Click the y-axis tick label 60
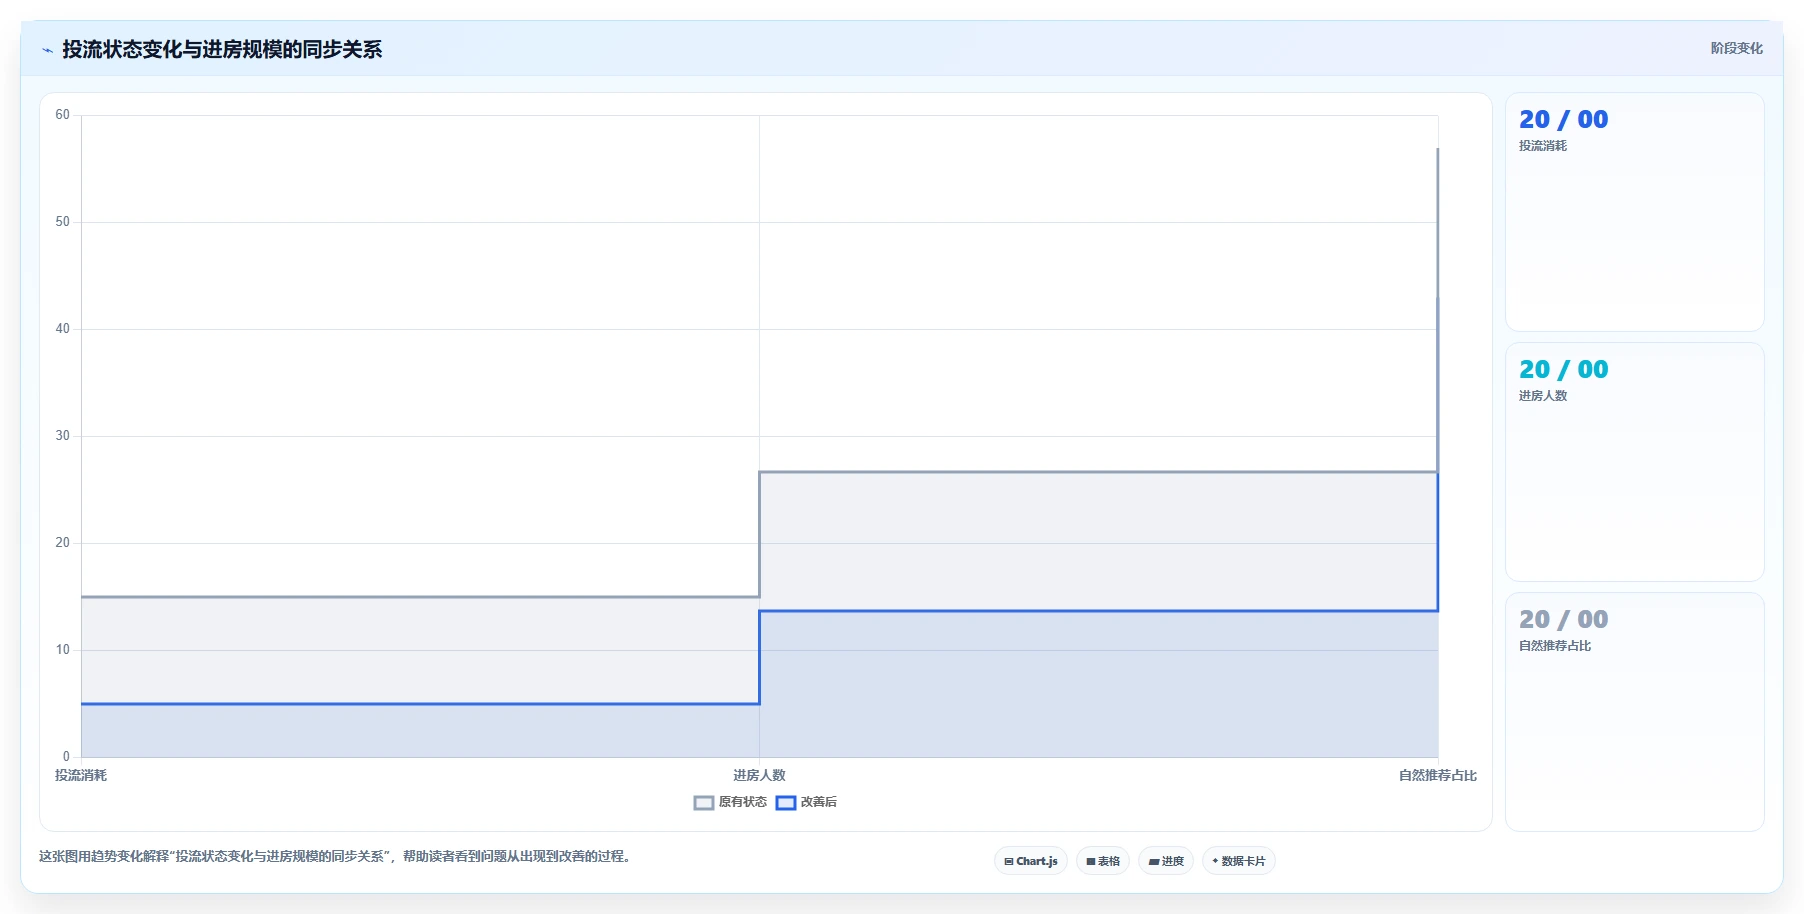The width and height of the screenshot is (1804, 914). [x=63, y=115]
